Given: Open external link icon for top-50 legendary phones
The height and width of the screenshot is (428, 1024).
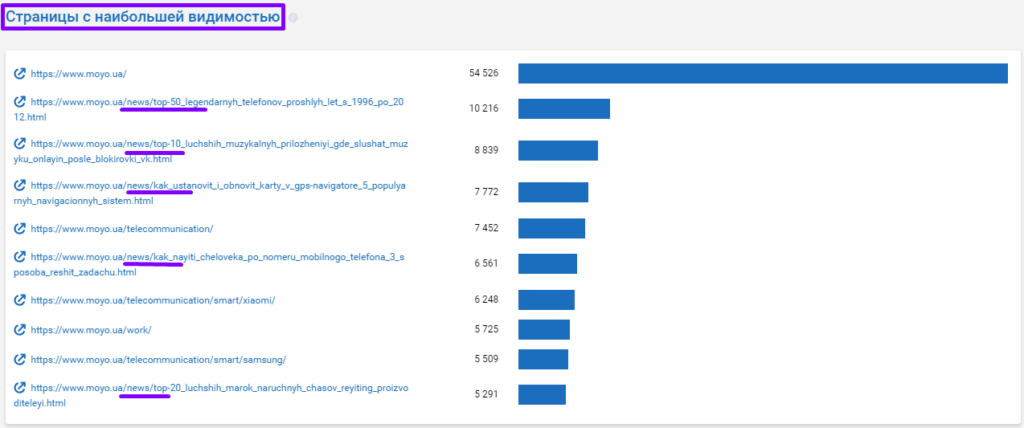Looking at the screenshot, I should 19,101.
